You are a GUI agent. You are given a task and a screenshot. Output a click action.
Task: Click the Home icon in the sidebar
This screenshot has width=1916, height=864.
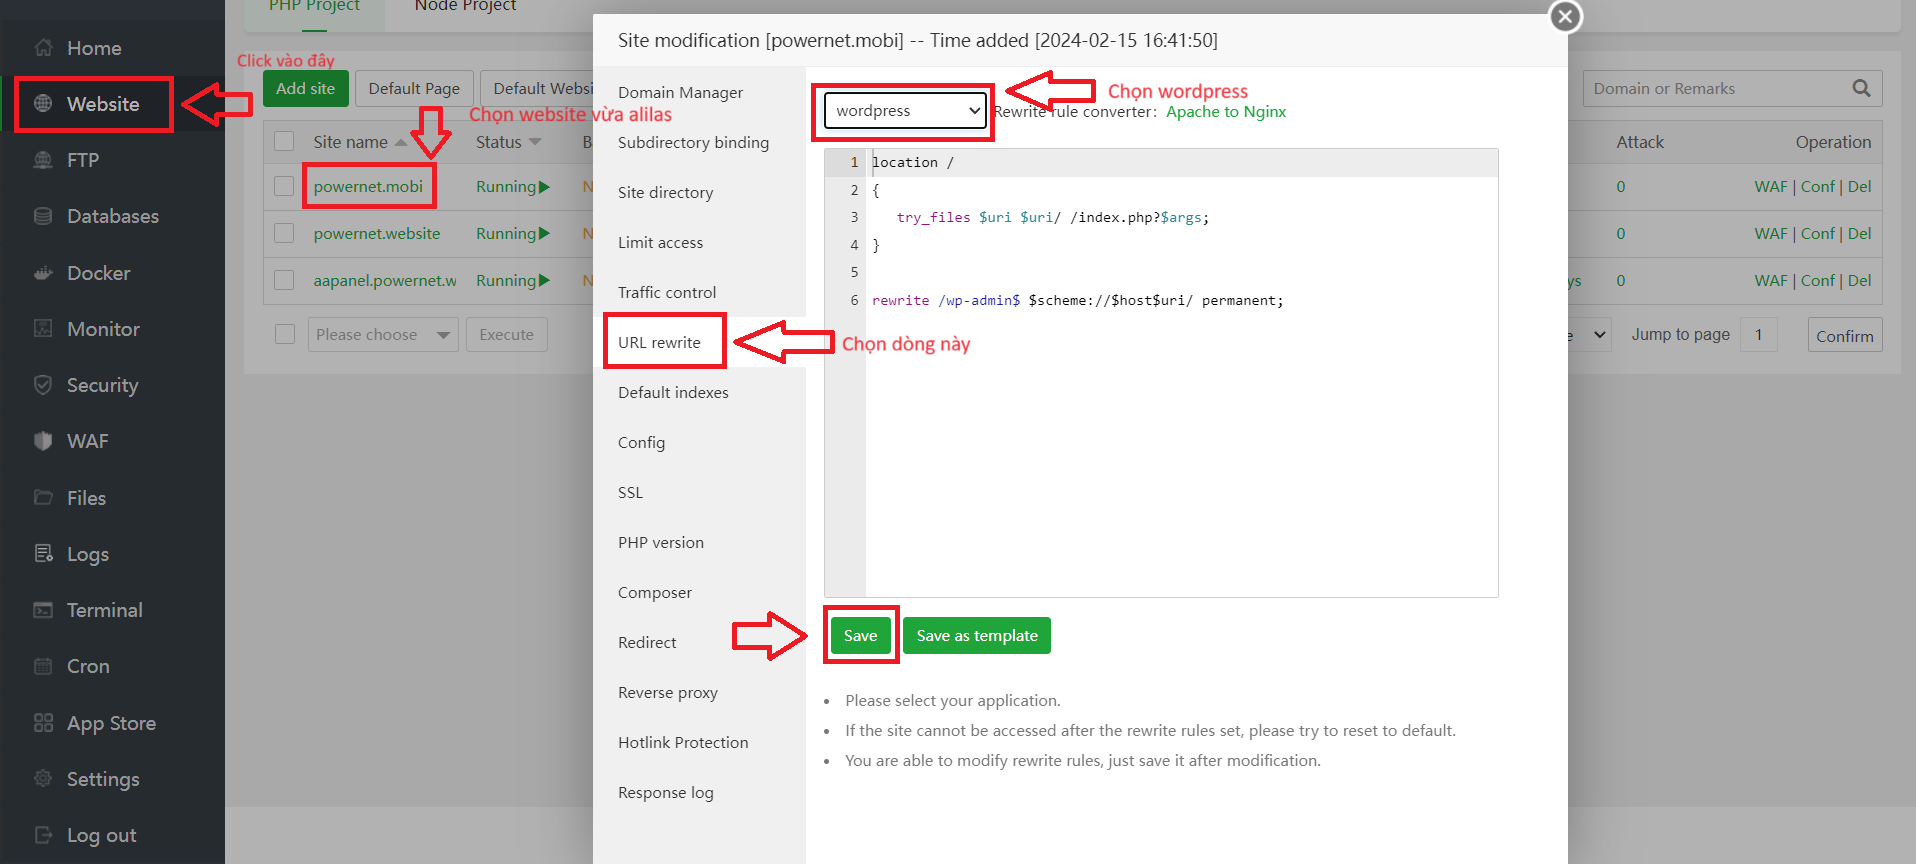pyautogui.click(x=43, y=48)
